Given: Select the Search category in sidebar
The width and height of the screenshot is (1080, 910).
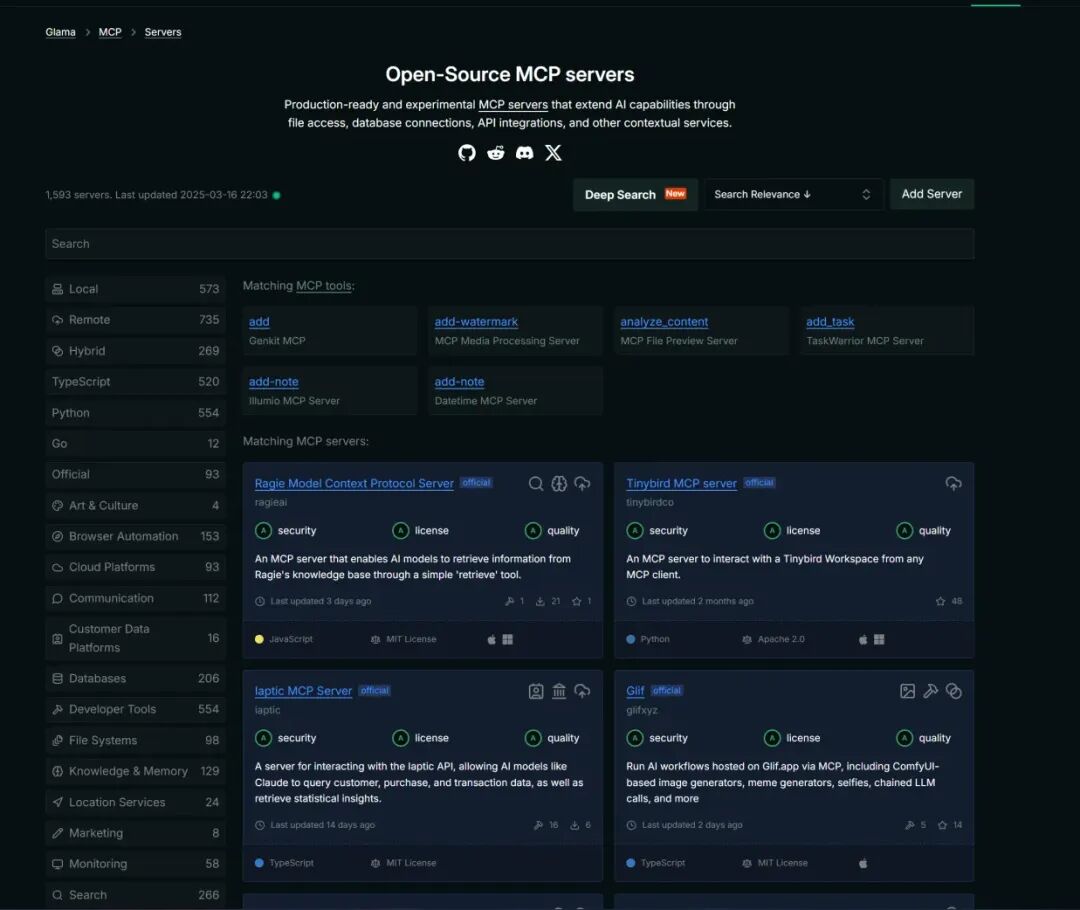Looking at the screenshot, I should pyautogui.click(x=136, y=895).
